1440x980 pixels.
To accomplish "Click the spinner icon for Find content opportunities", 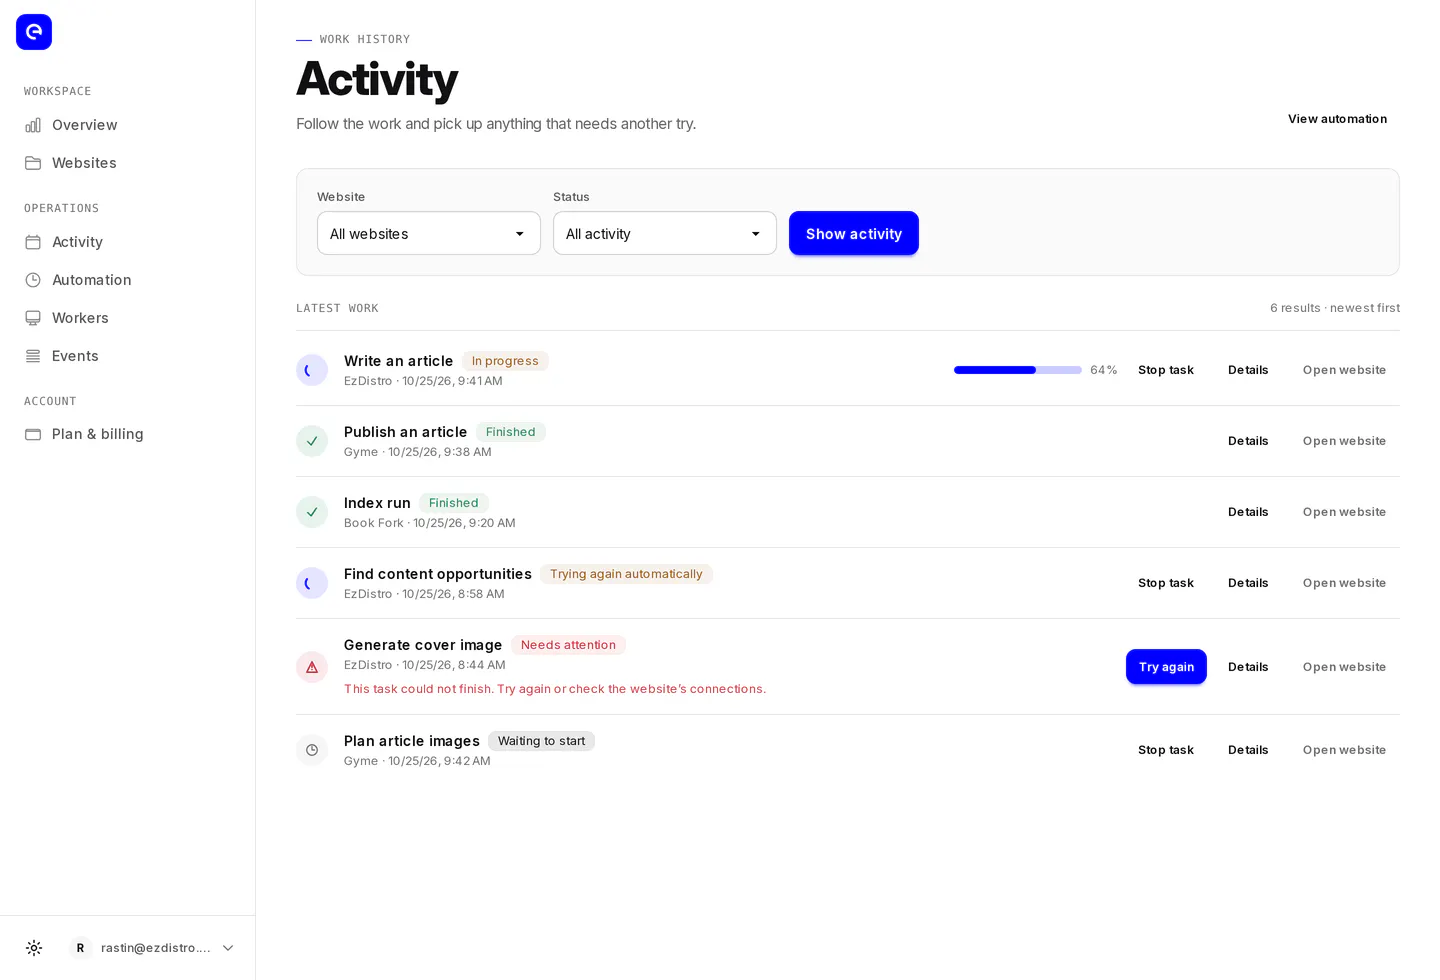I will tap(312, 583).
